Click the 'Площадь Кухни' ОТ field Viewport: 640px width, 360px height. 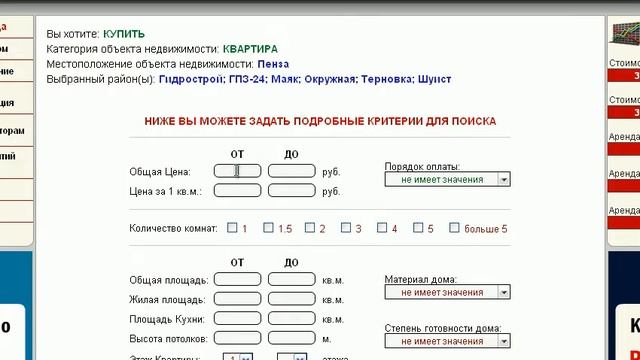pos(238,318)
